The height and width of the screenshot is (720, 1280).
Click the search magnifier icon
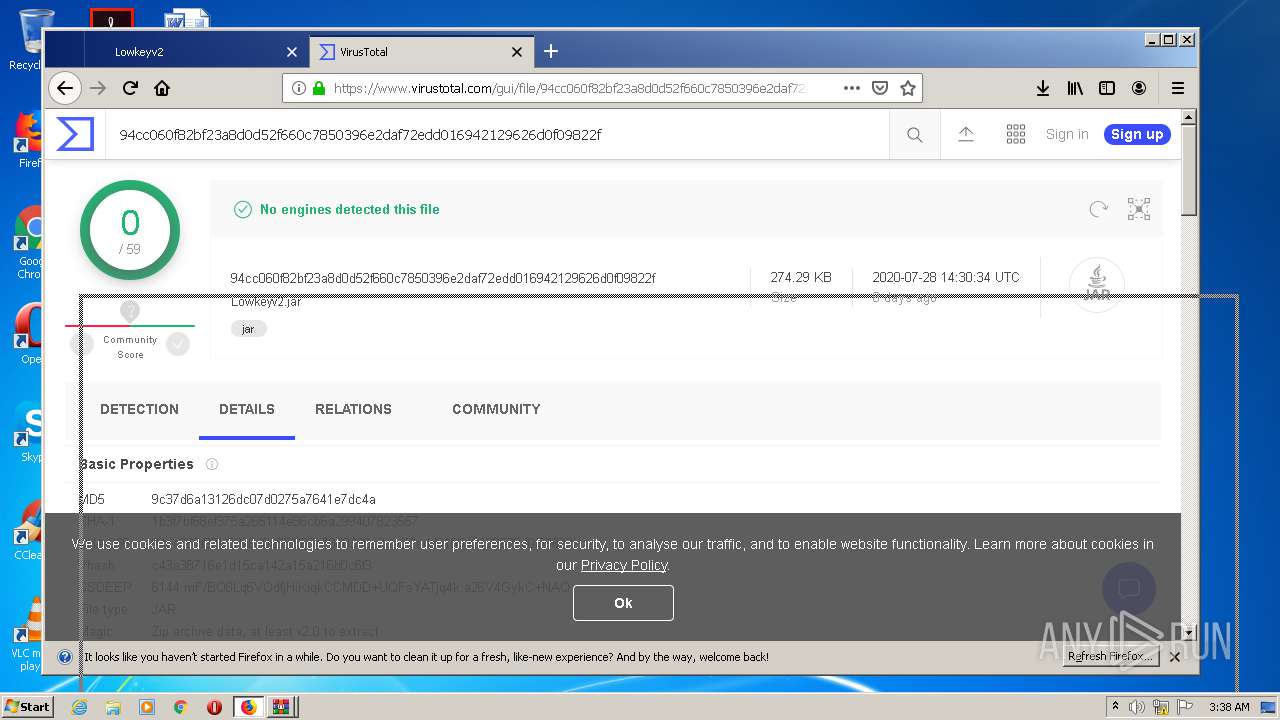point(915,135)
